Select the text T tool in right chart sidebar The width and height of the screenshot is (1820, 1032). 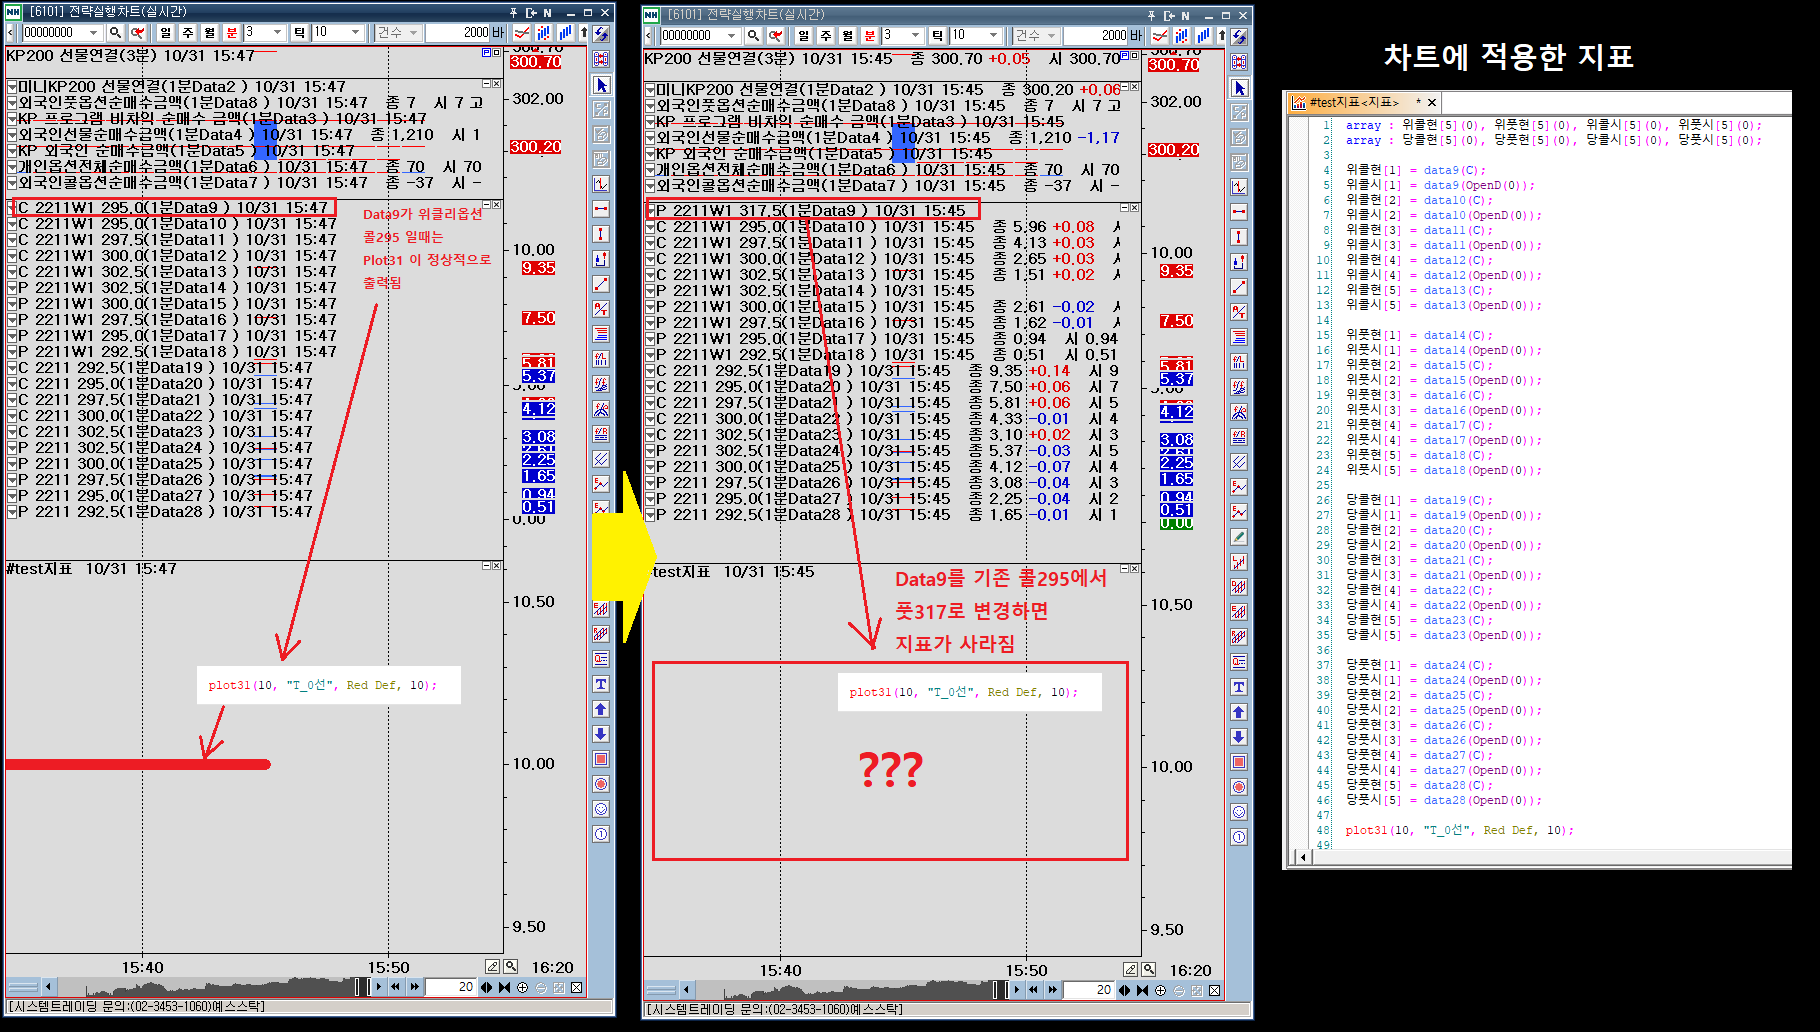point(1239,687)
